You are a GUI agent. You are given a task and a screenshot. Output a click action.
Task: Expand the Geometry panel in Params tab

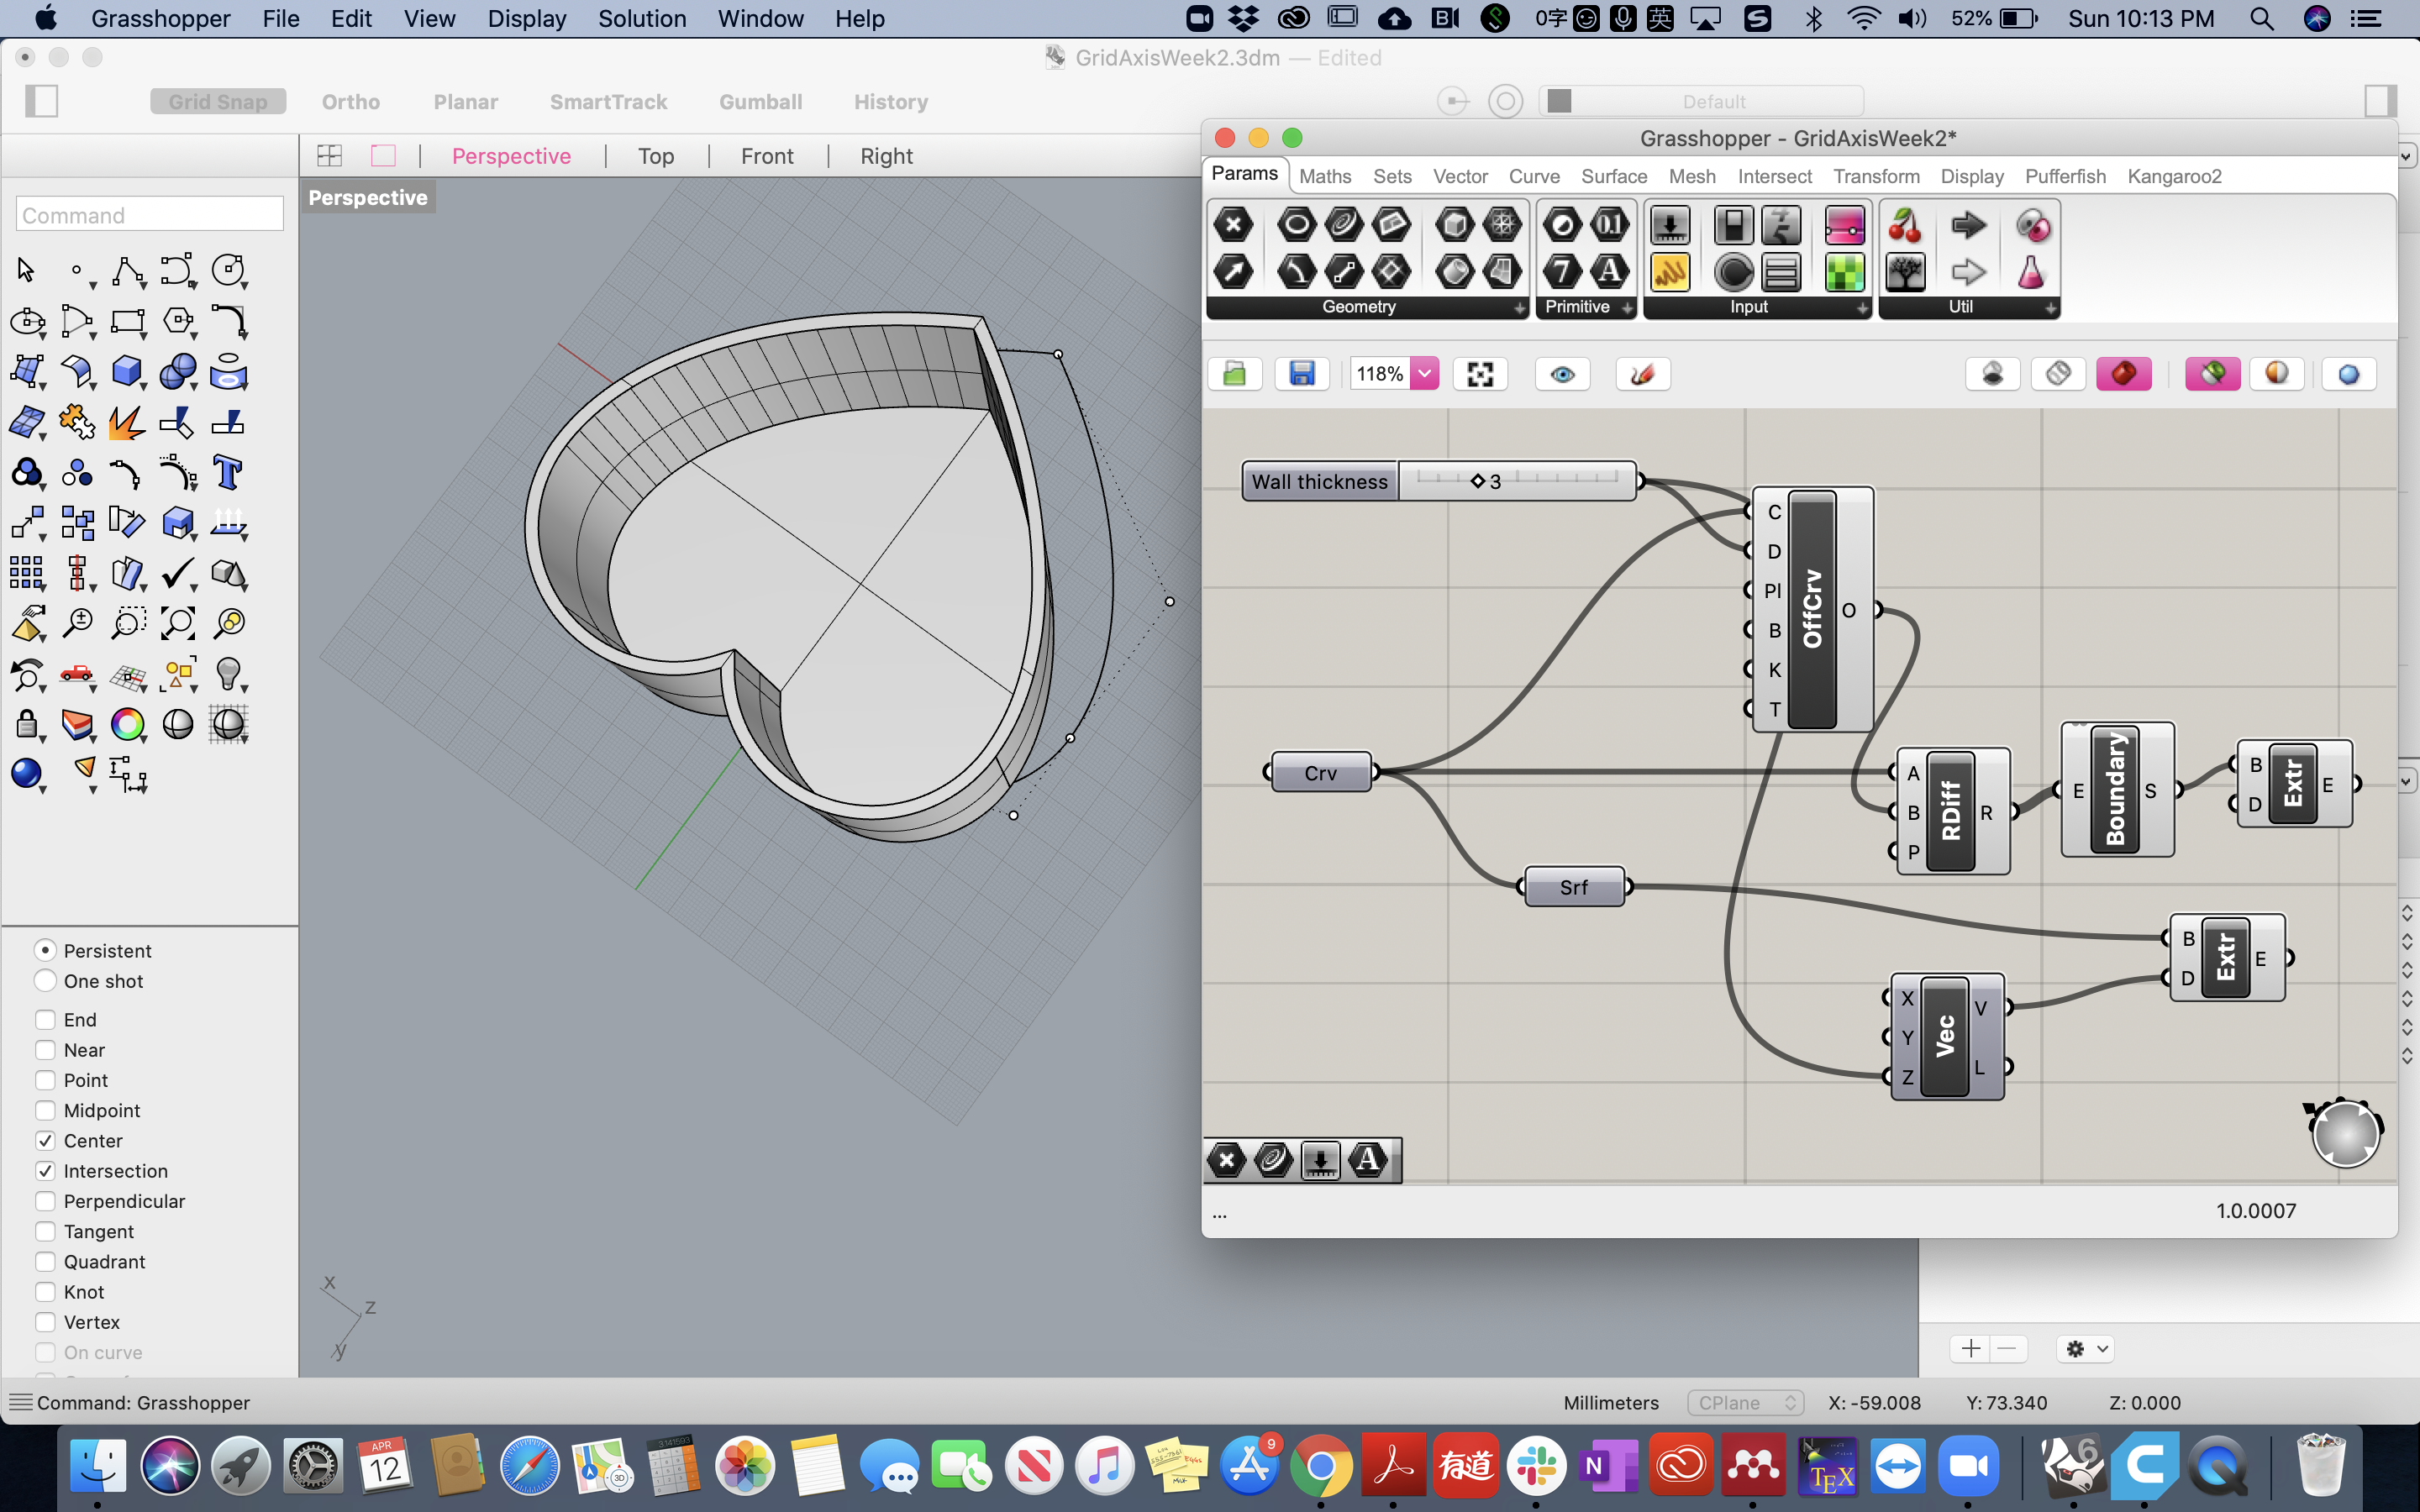click(x=1519, y=308)
